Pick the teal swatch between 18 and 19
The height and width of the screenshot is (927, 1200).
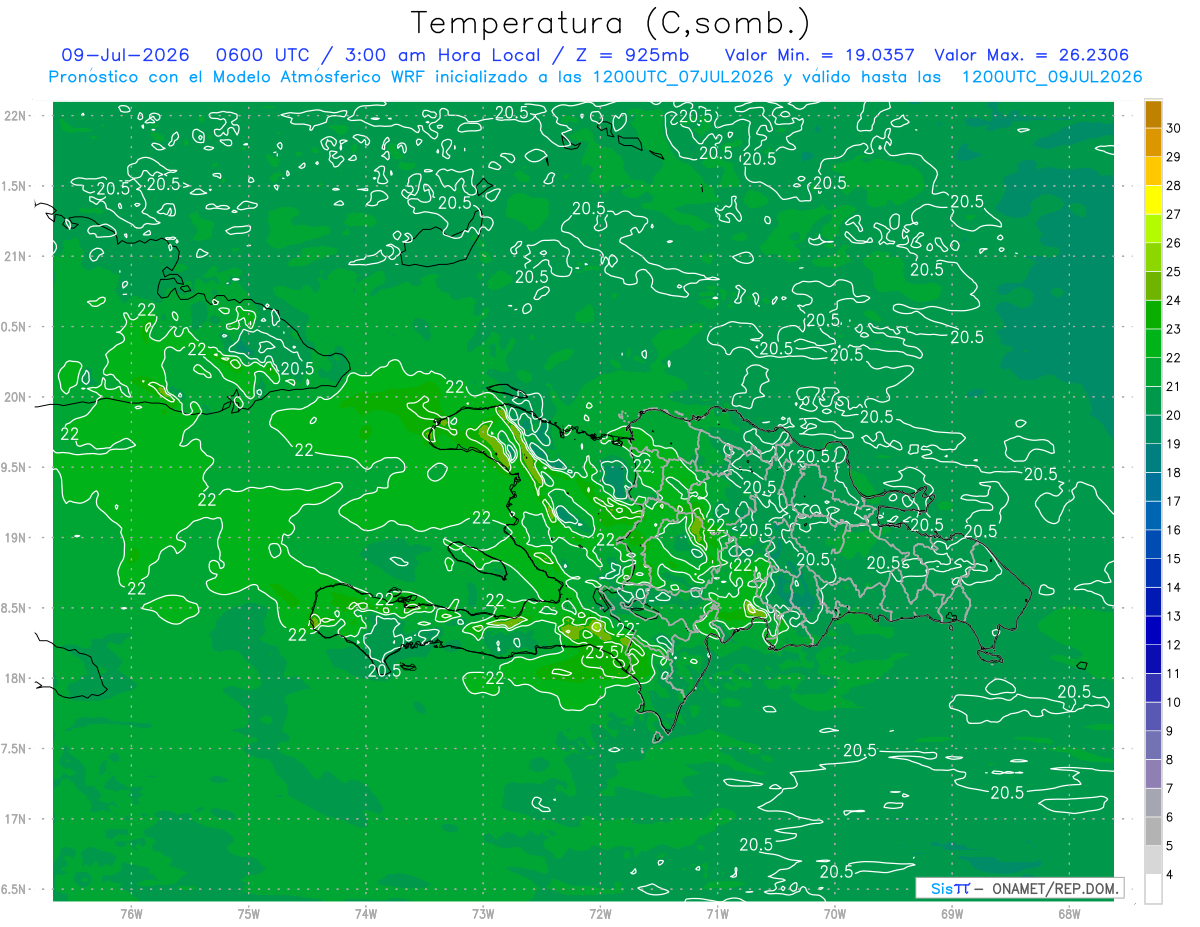(x=1153, y=459)
